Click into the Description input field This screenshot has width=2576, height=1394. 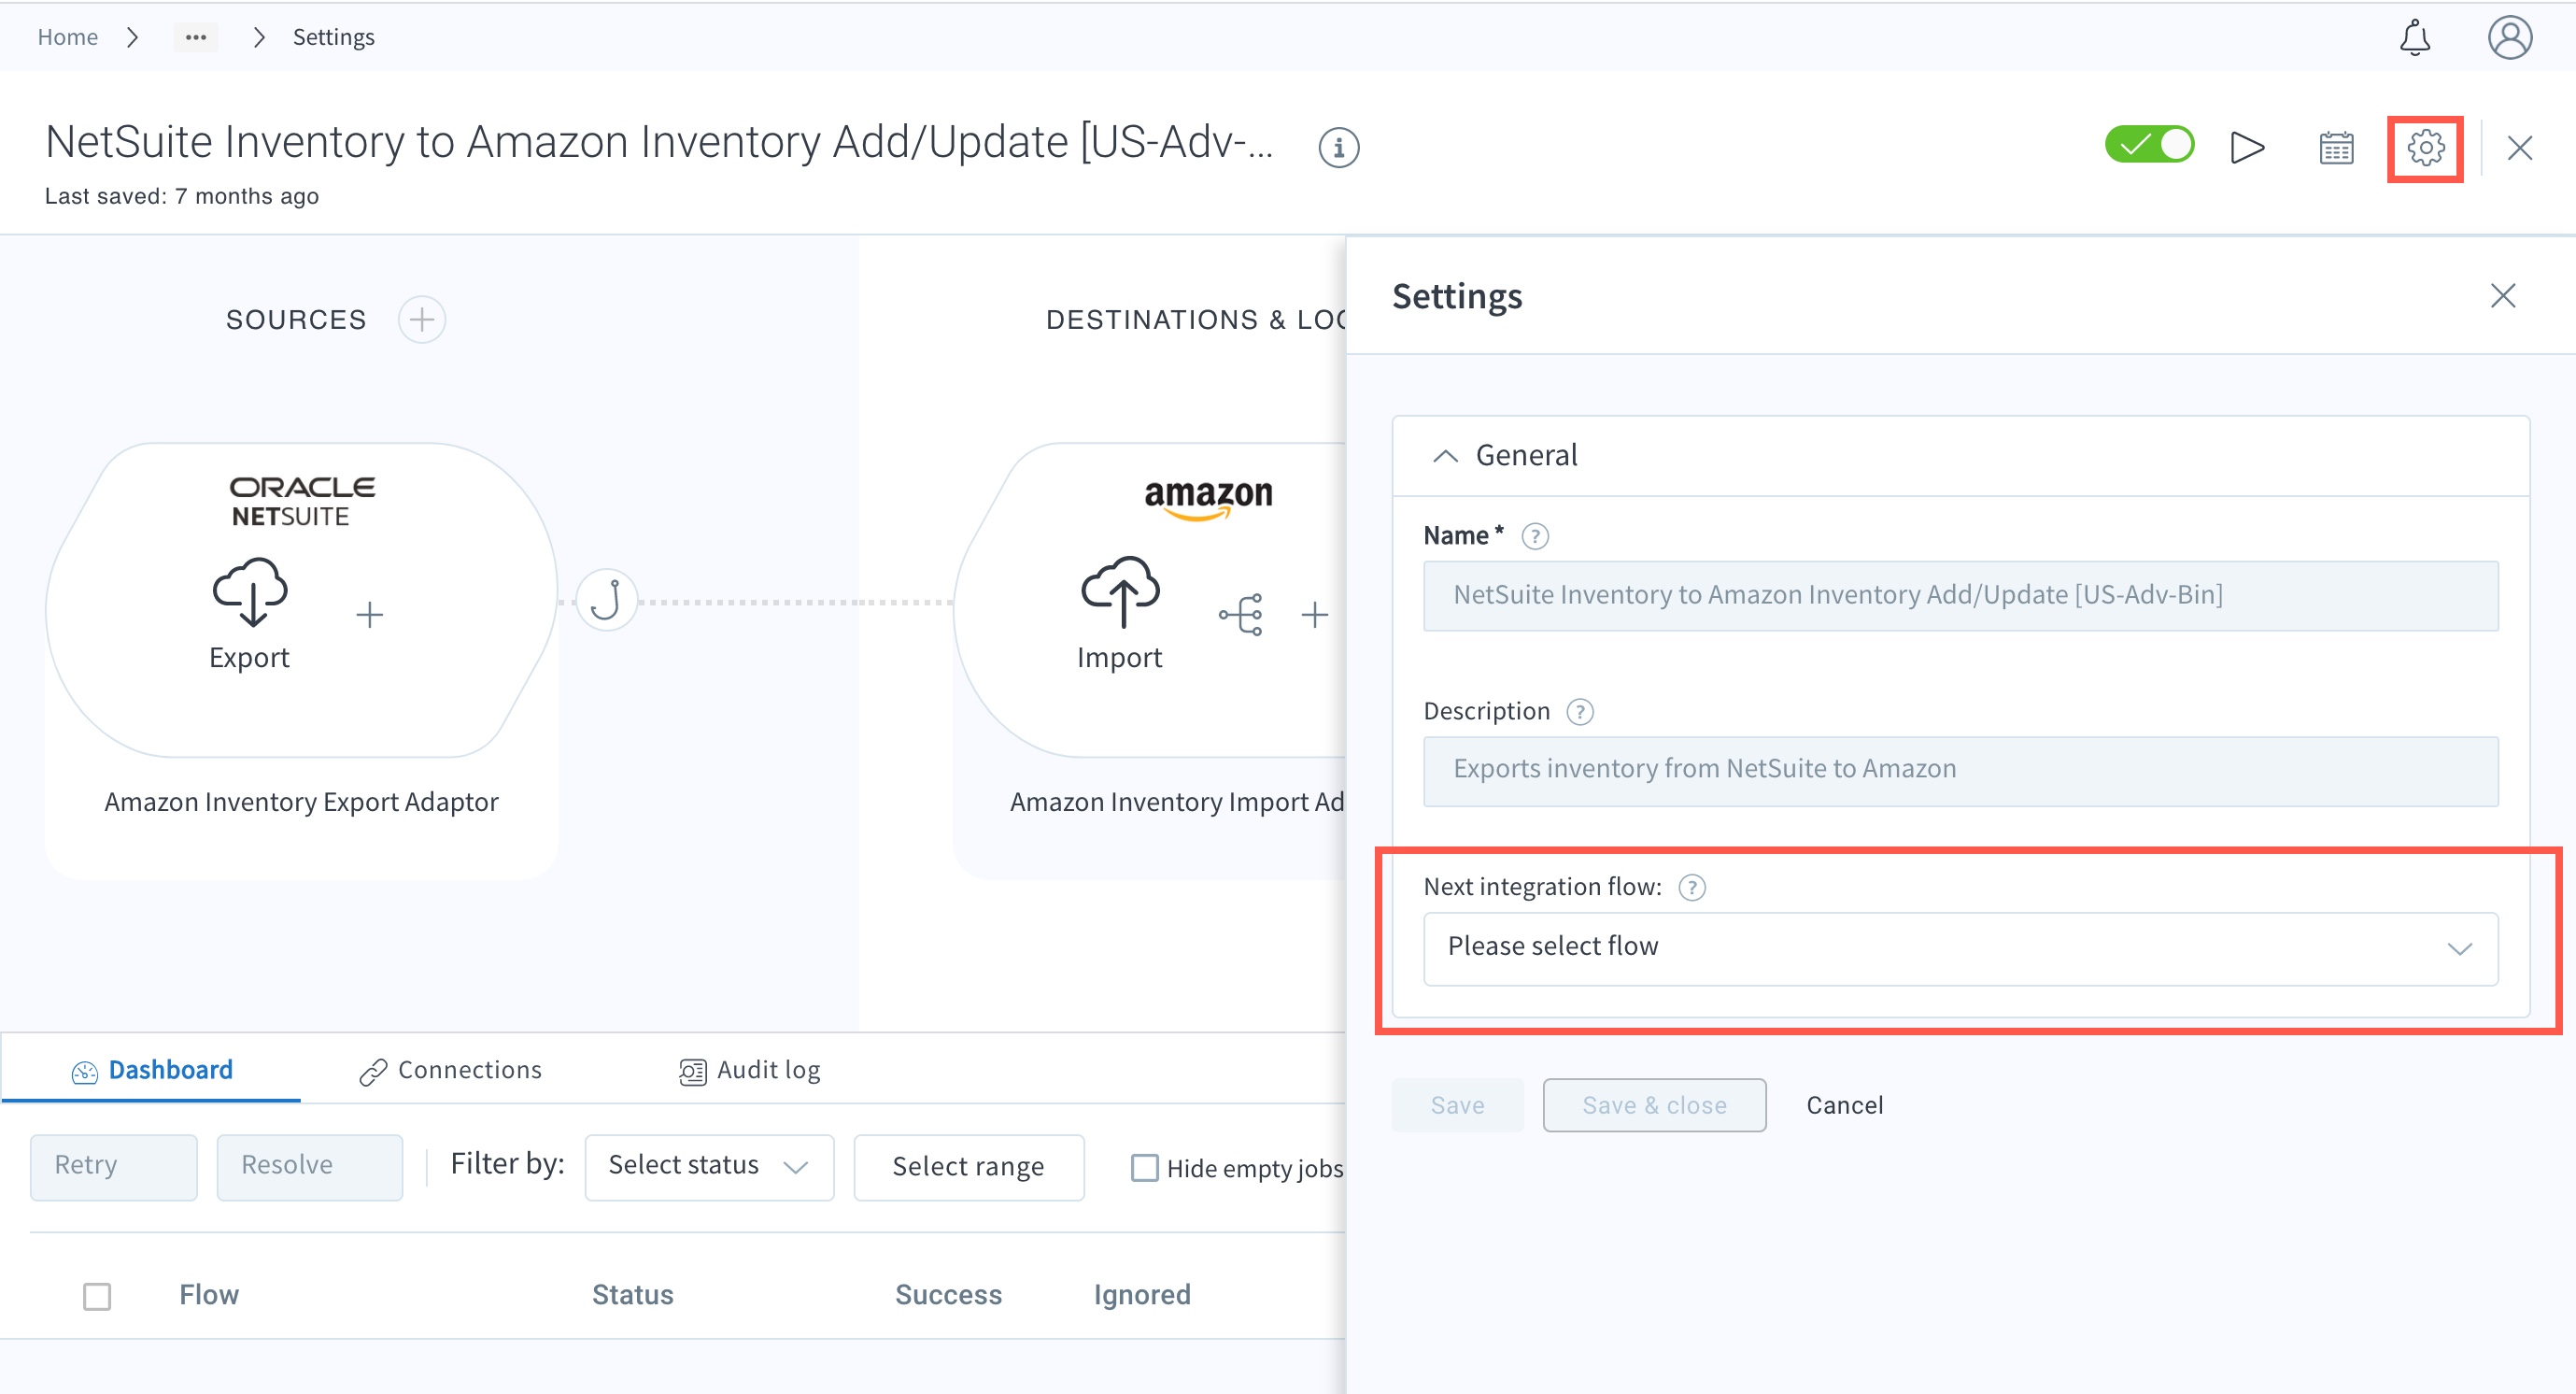click(1960, 771)
